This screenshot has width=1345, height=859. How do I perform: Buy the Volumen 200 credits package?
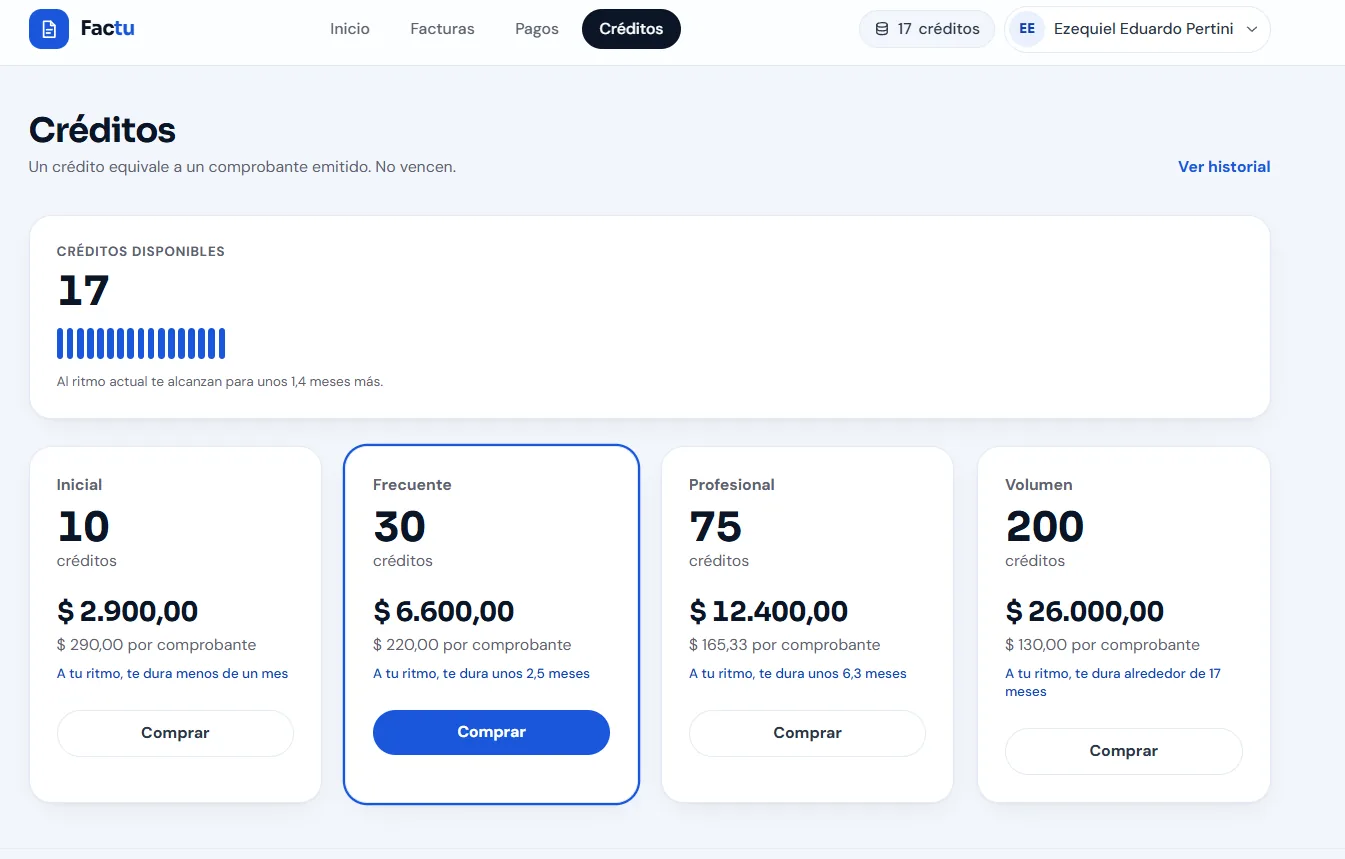(x=1123, y=751)
